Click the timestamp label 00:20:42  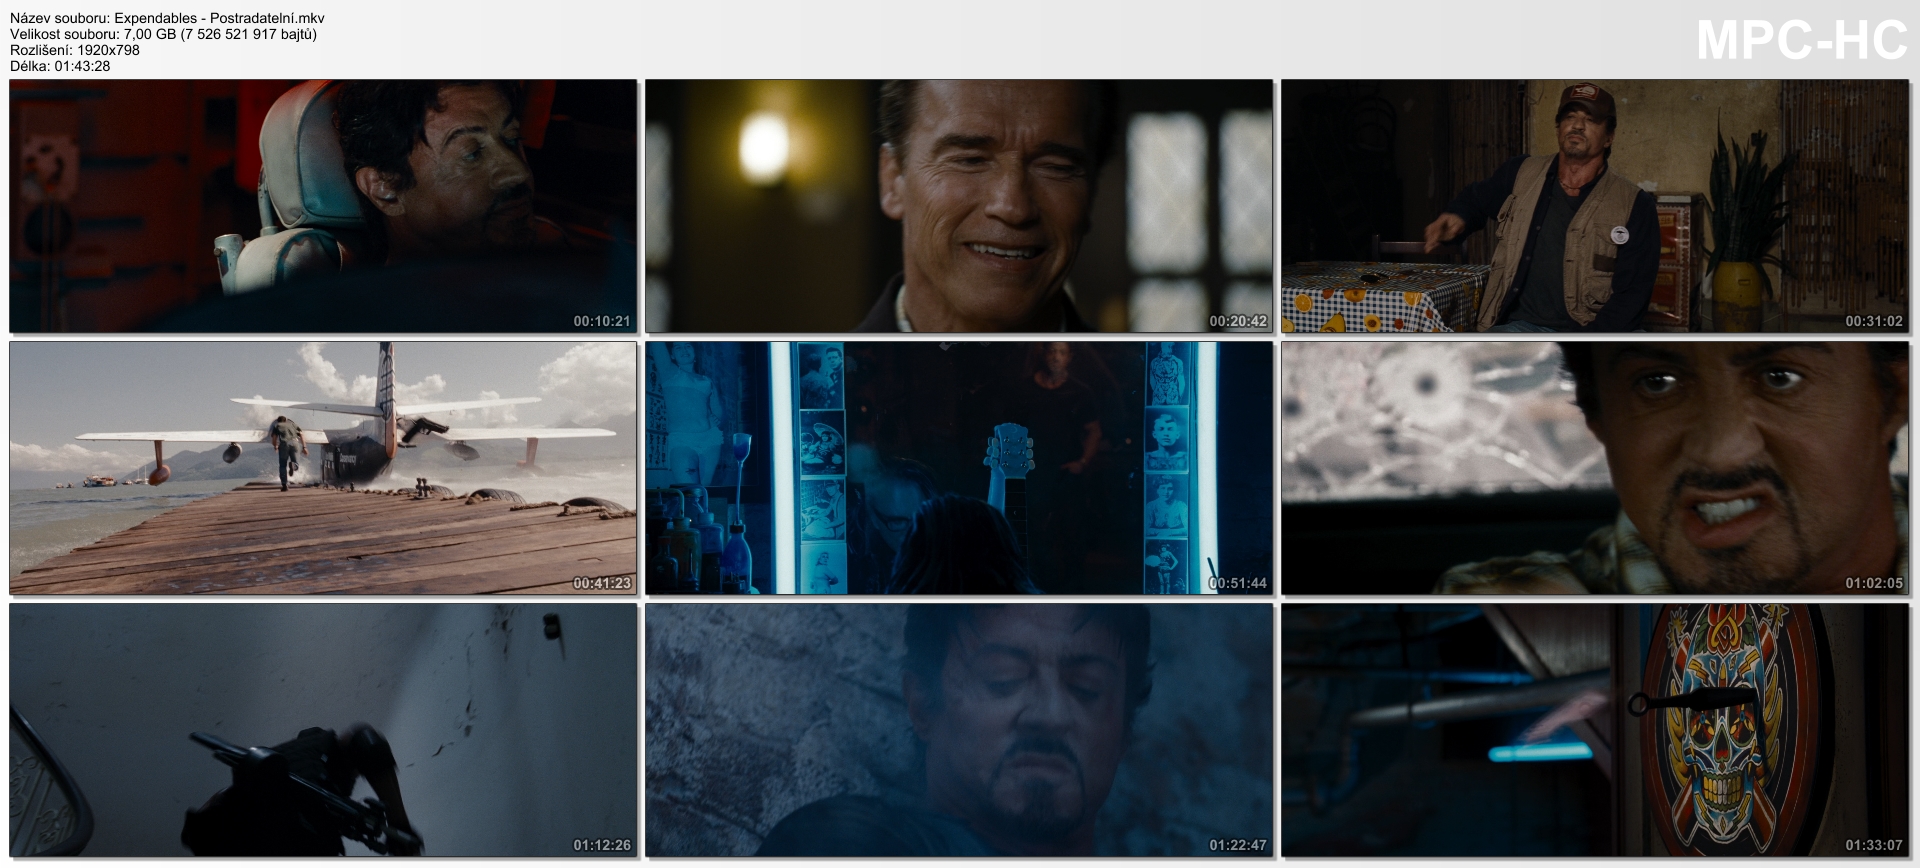coord(1238,321)
